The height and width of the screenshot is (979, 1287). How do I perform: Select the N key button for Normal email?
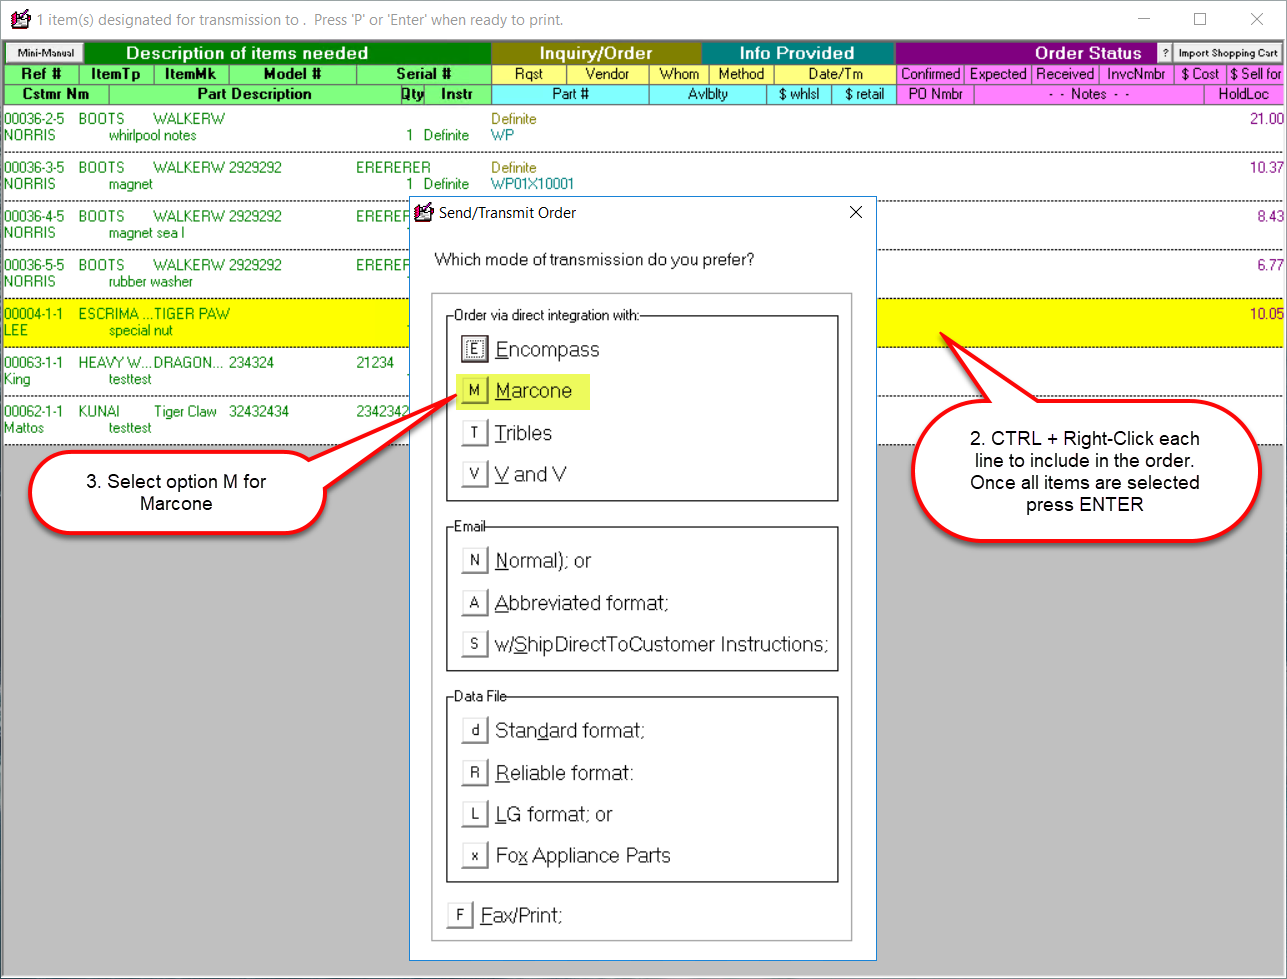475,561
